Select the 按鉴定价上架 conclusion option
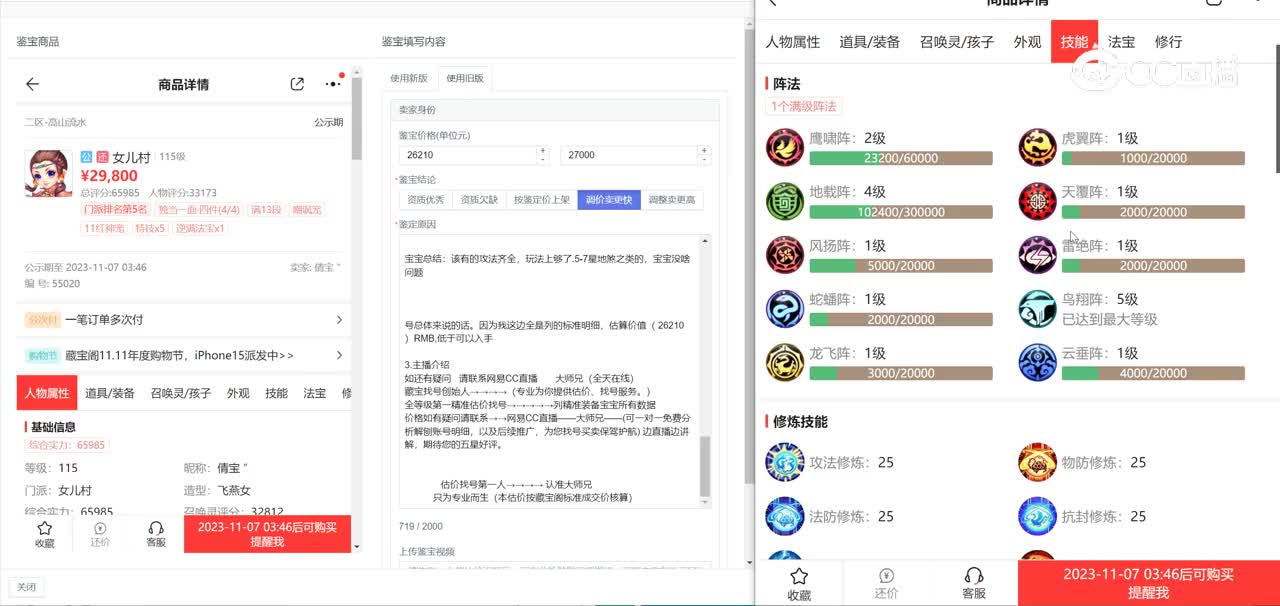The width and height of the screenshot is (1280, 606). [x=541, y=200]
